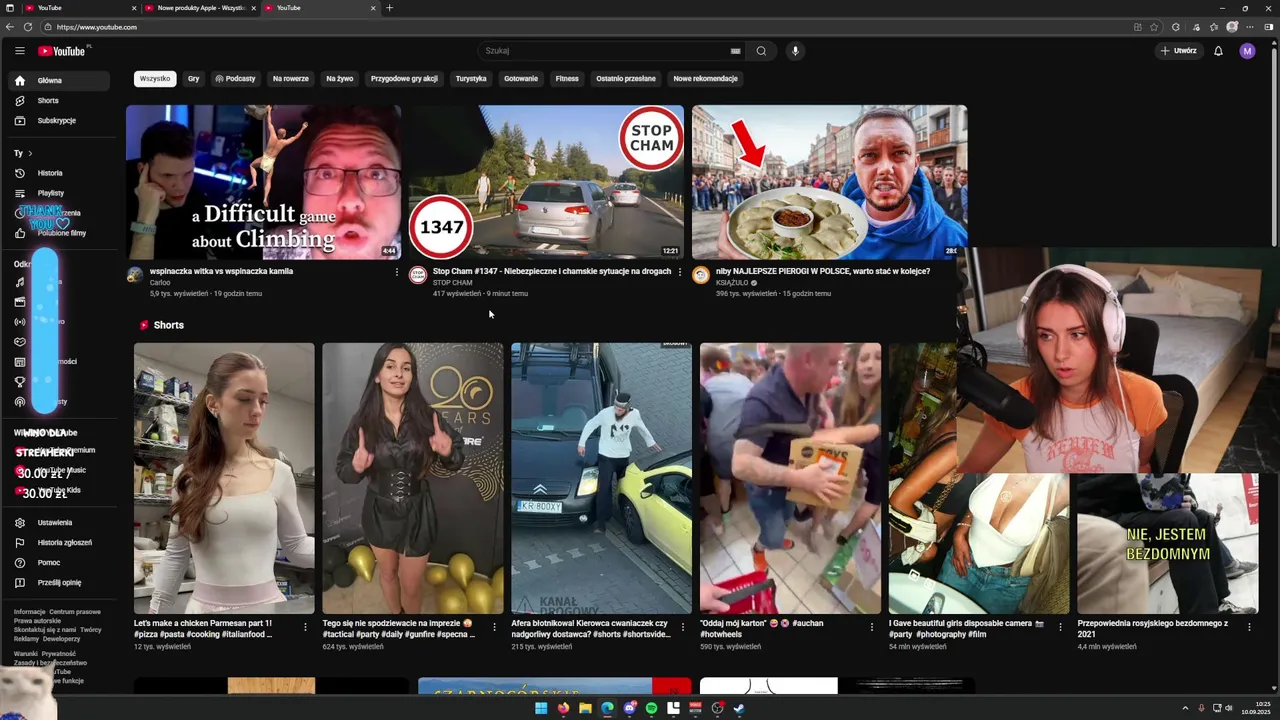This screenshot has width=1280, height=720.
Task: Click the magnifier search button
Action: pos(761,51)
